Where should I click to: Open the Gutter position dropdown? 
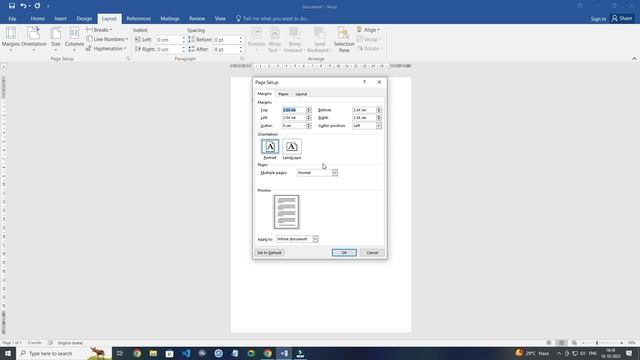[379, 126]
